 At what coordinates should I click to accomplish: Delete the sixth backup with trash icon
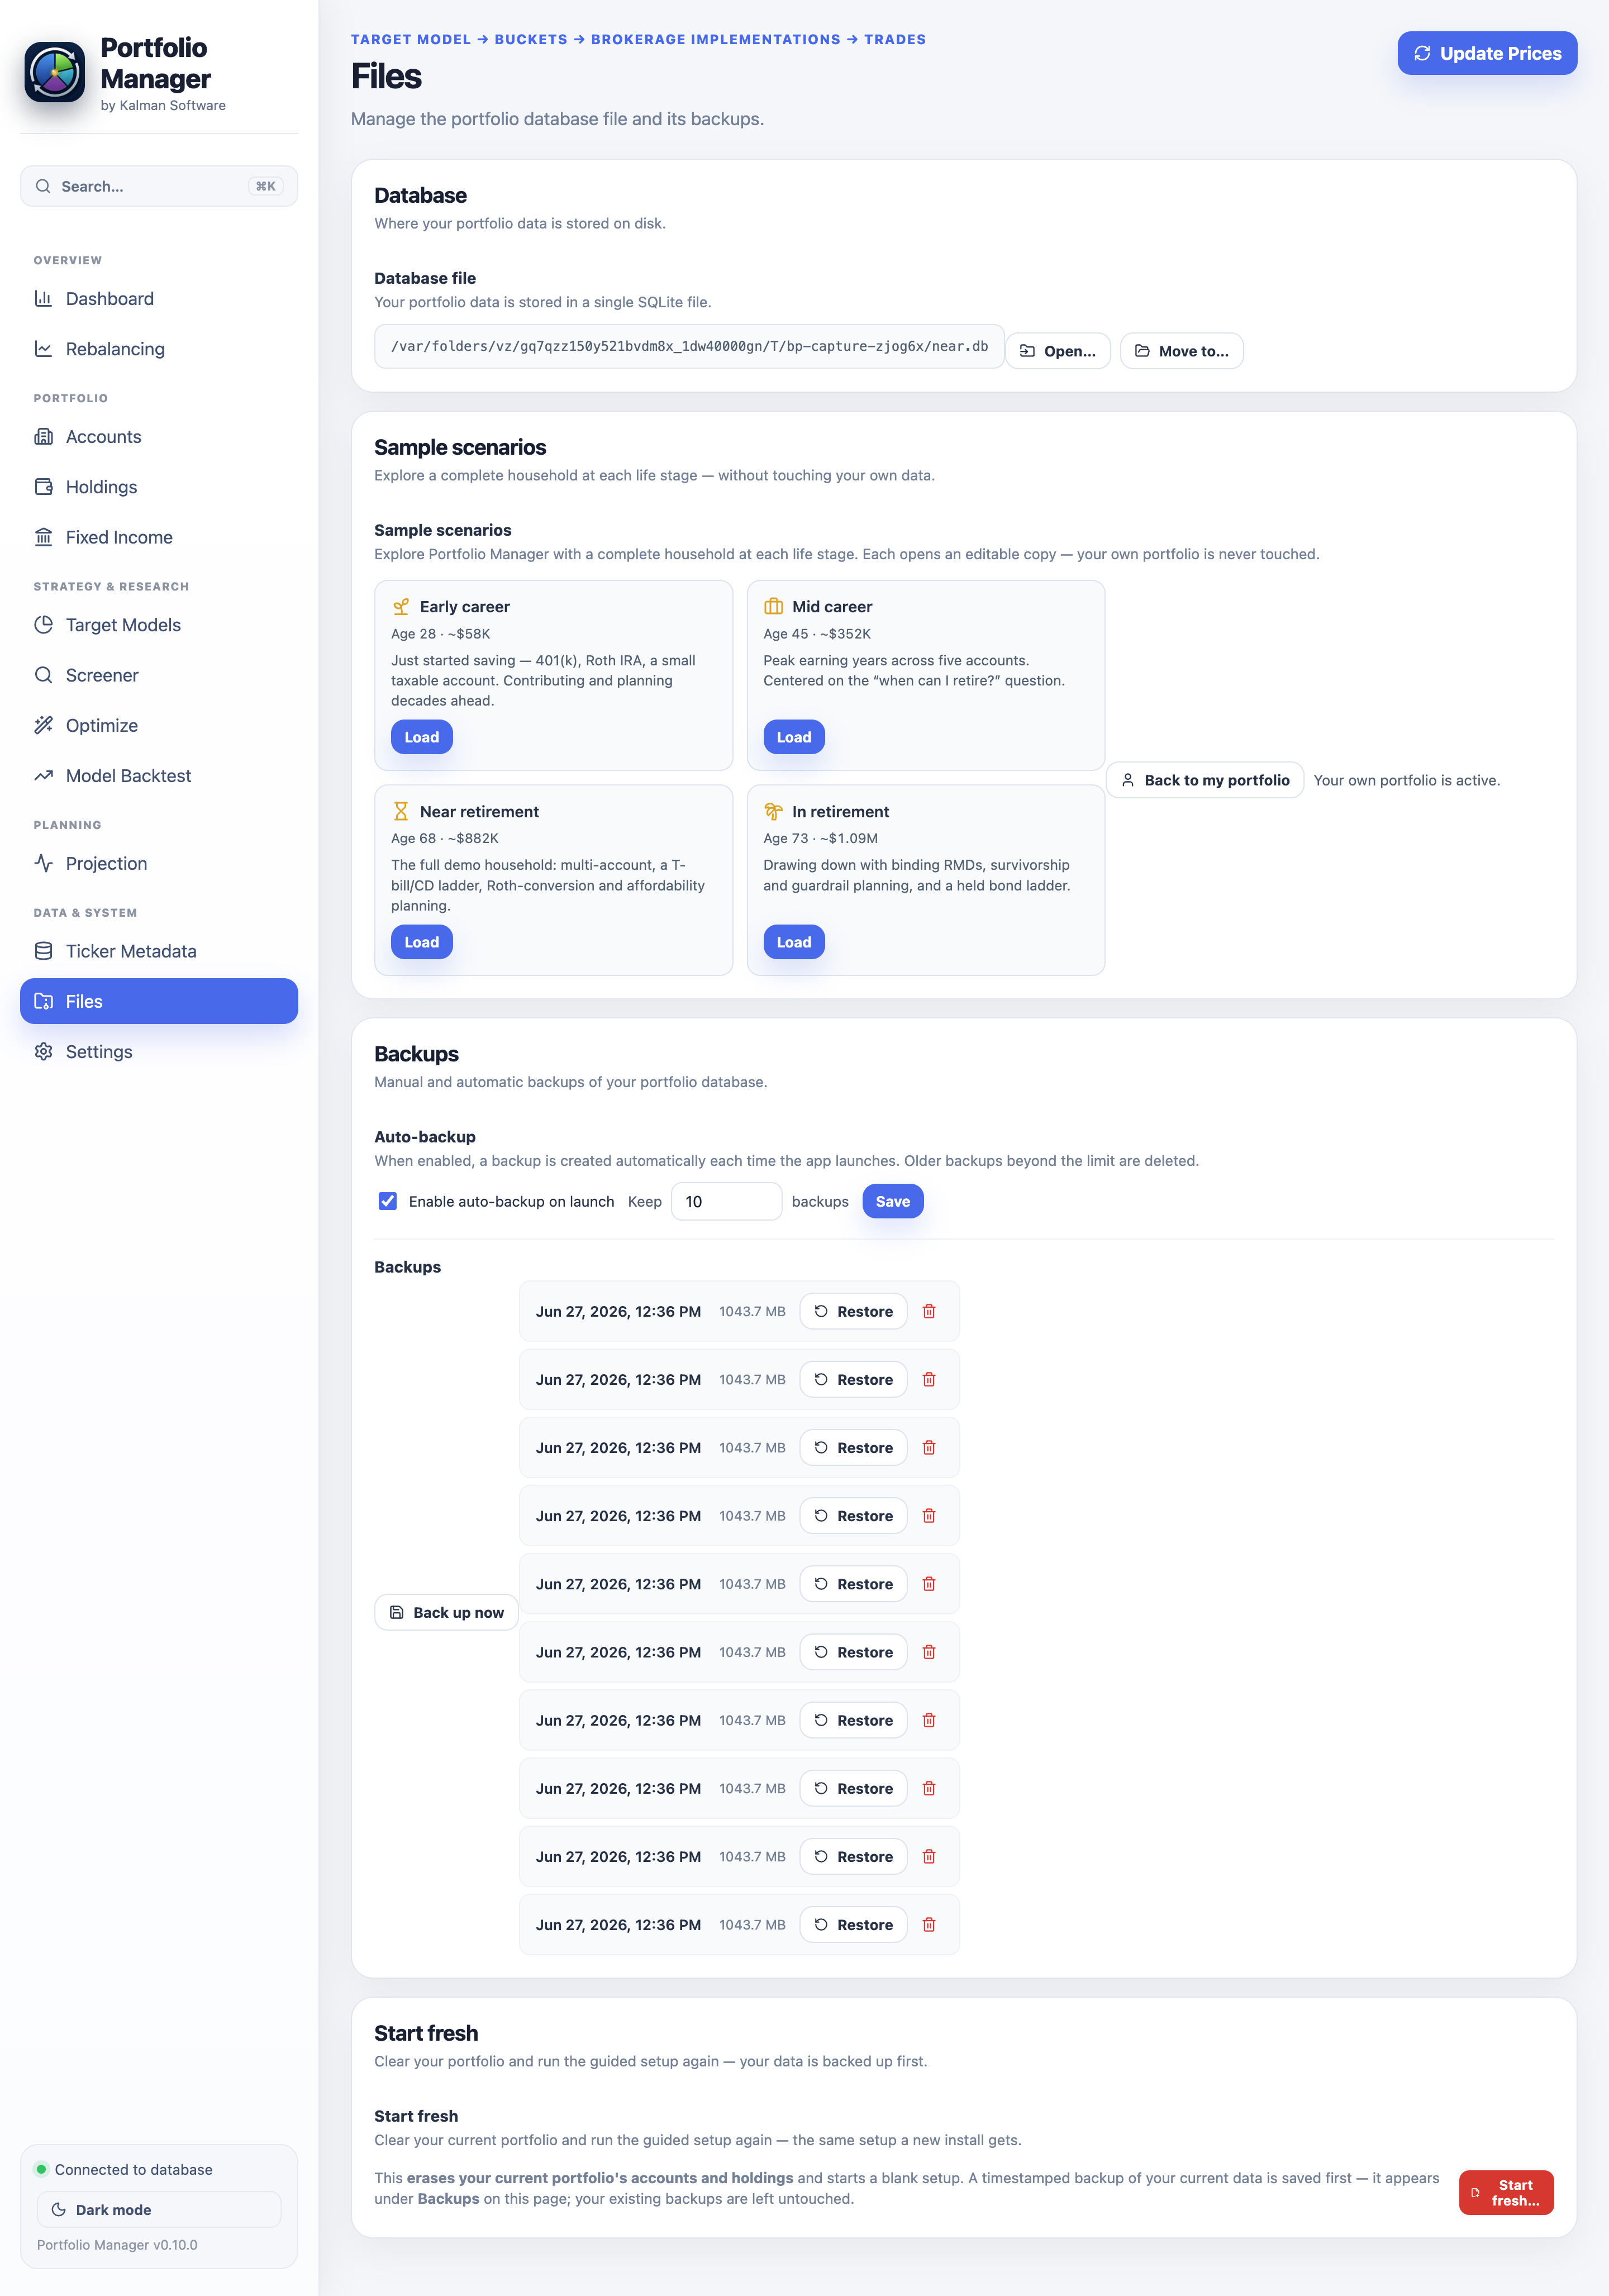point(928,1652)
